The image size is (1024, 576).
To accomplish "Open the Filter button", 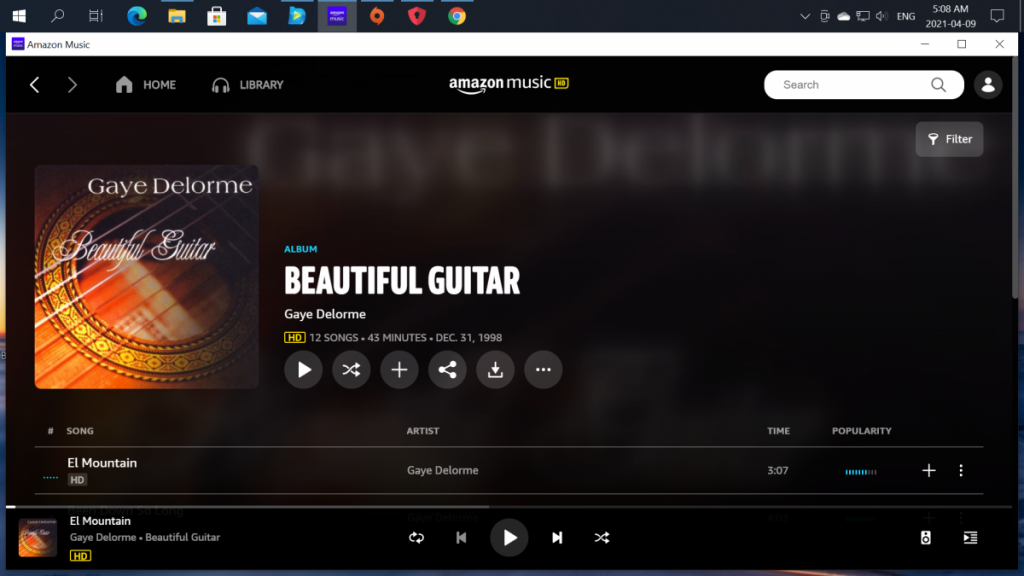I will coord(950,139).
